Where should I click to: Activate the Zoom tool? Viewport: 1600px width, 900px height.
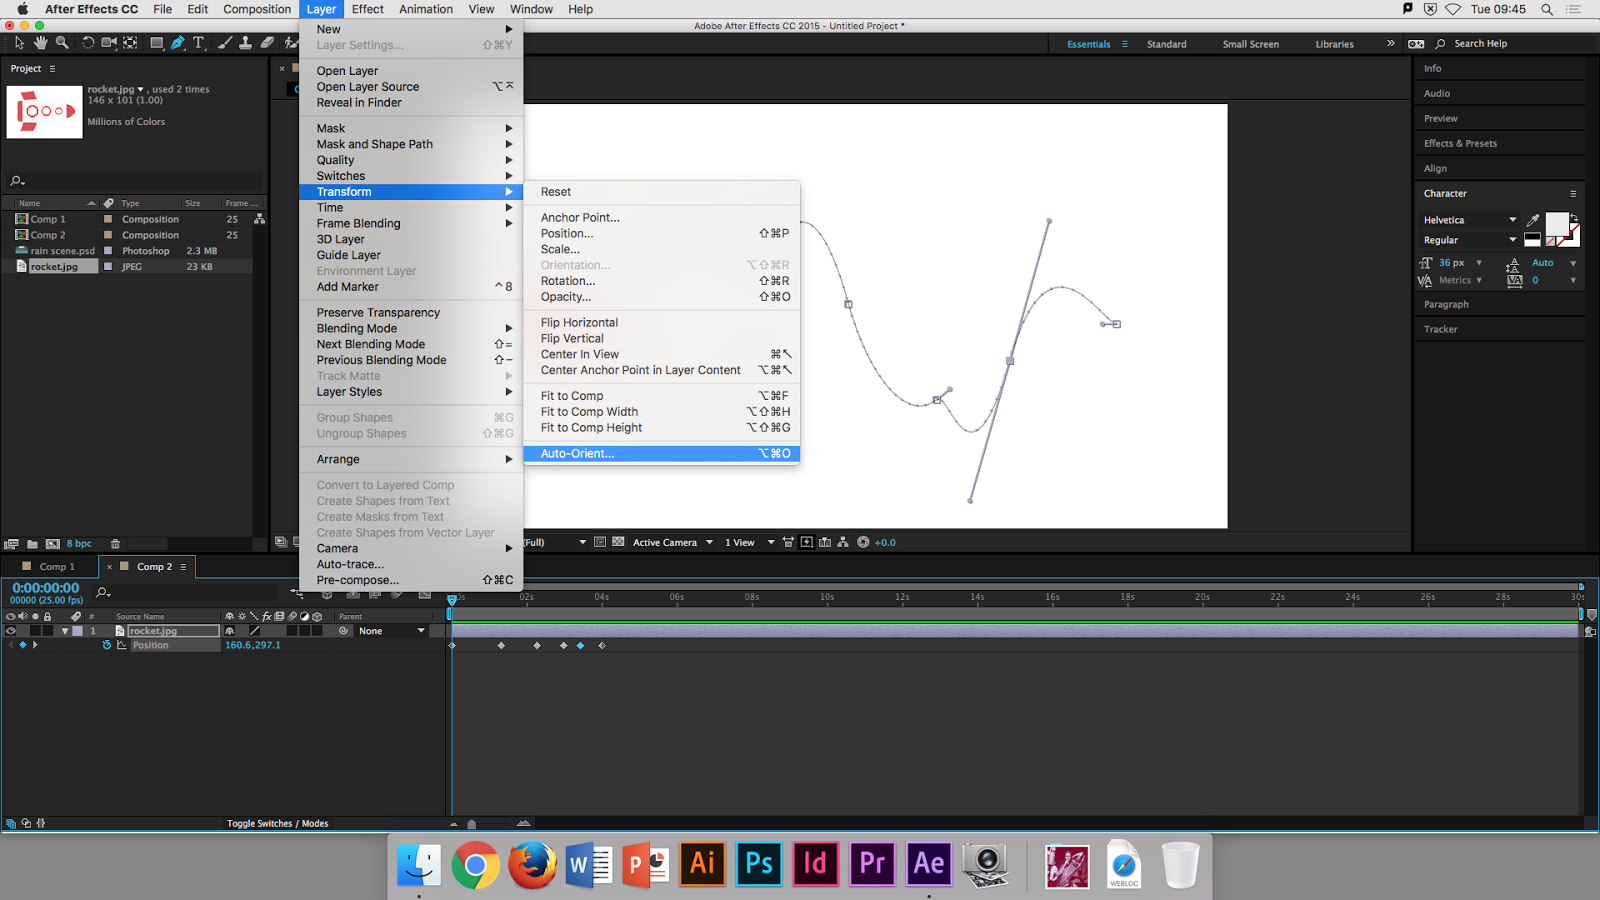click(x=62, y=43)
